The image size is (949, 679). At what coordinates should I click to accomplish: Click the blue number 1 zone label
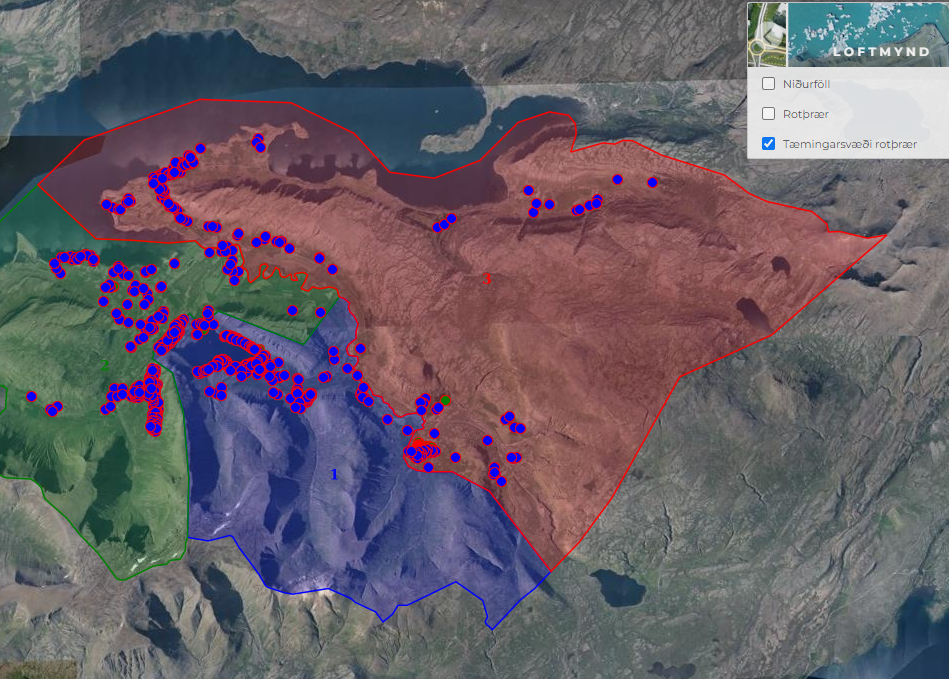(334, 474)
